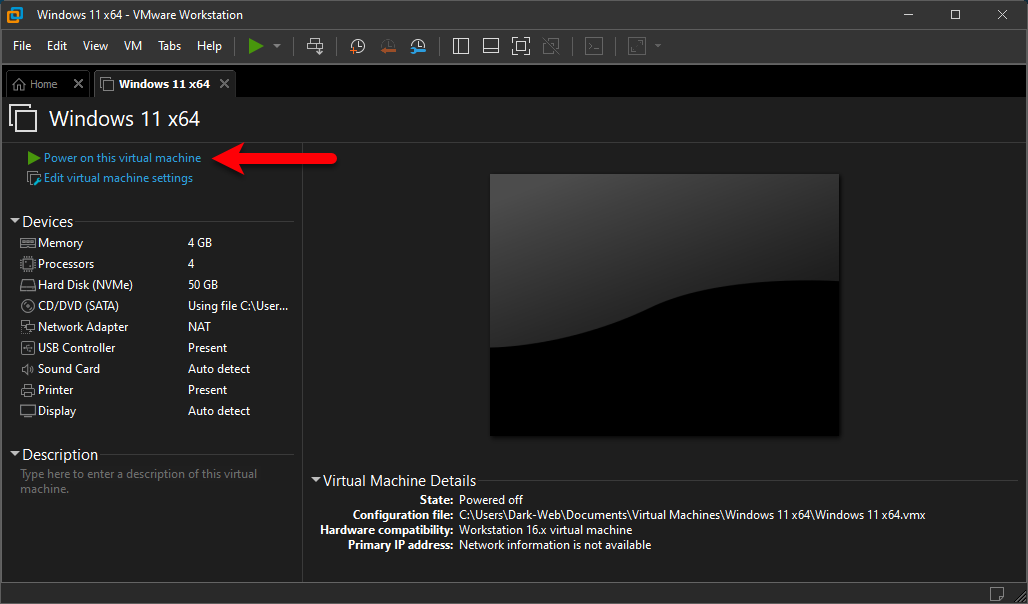Enter full screen mode icon

click(x=521, y=46)
